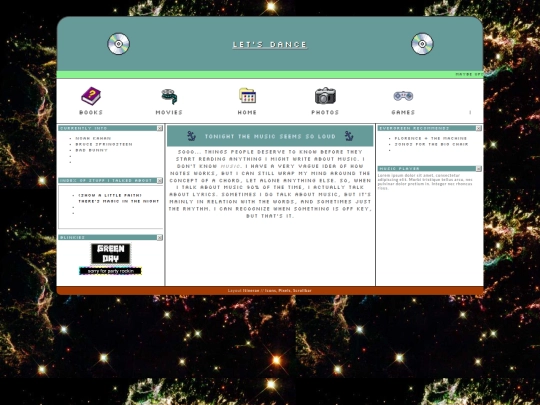Select Florence + The Machine recommendation

tap(431, 138)
